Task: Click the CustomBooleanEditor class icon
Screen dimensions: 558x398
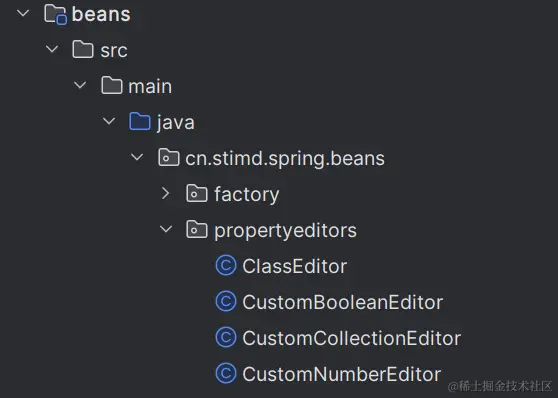Action: (x=226, y=302)
